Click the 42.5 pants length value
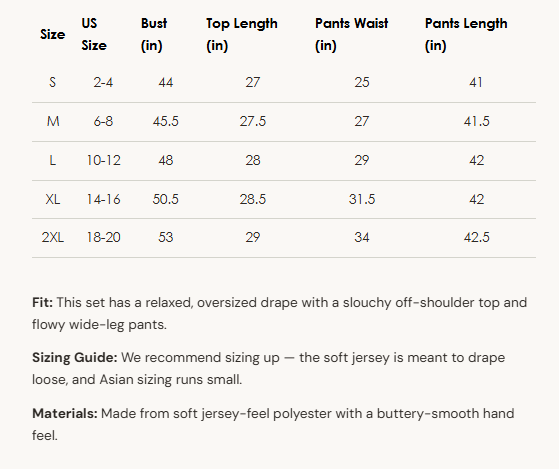Viewport: 559px width, 469px height. click(x=477, y=237)
